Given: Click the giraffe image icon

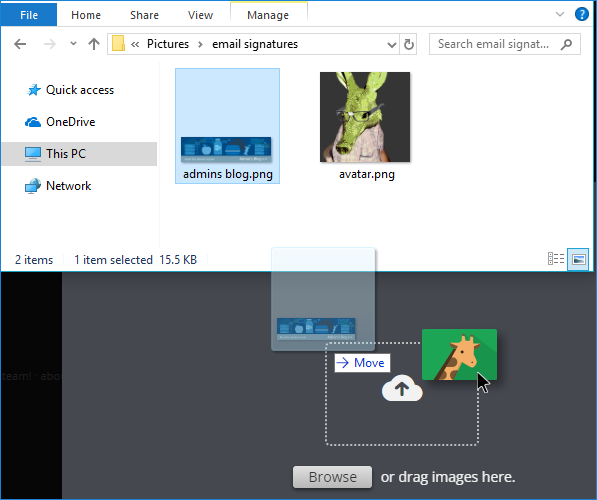Looking at the screenshot, I should [x=459, y=355].
